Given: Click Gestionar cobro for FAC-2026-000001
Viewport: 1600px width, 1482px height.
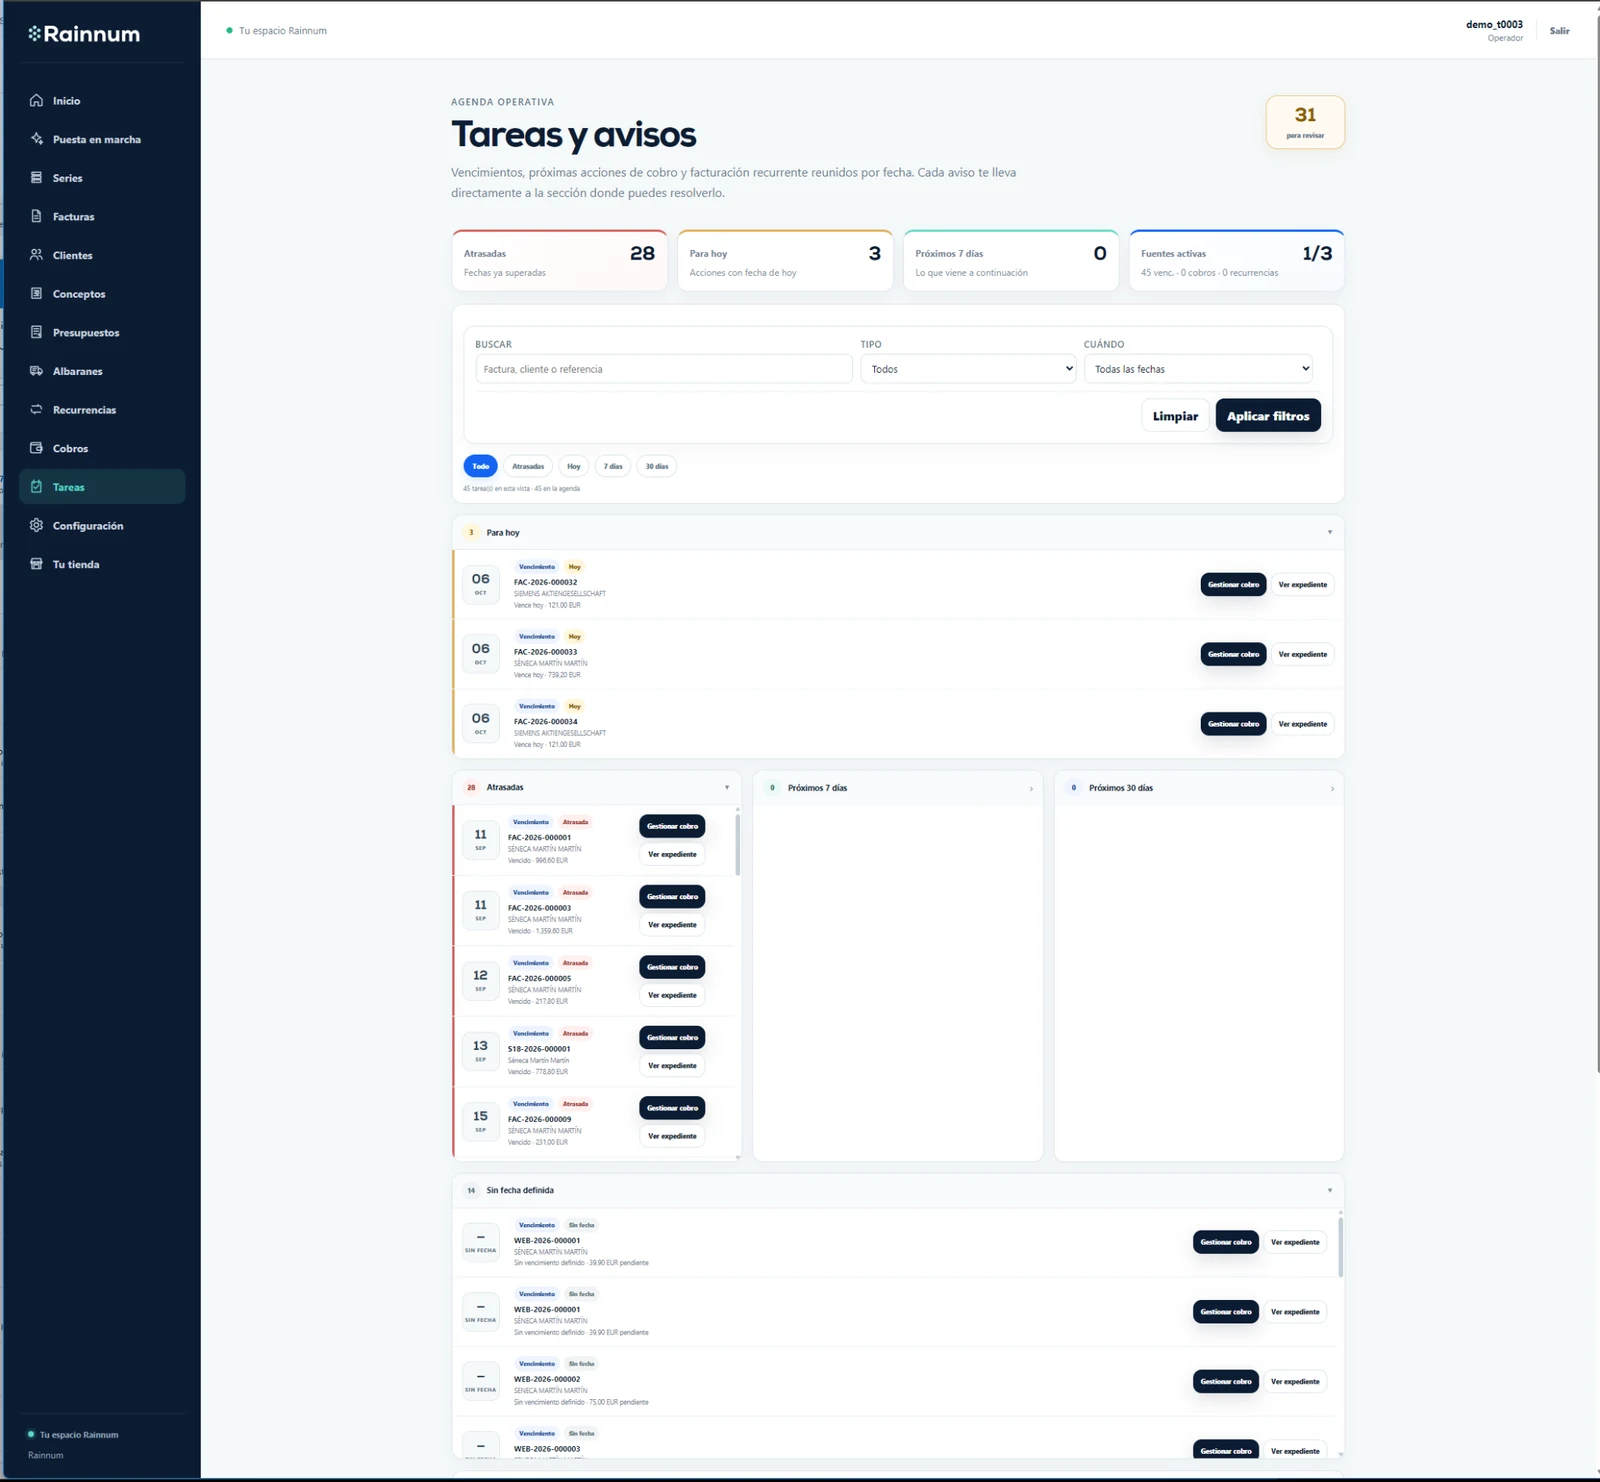Looking at the screenshot, I should click(672, 826).
